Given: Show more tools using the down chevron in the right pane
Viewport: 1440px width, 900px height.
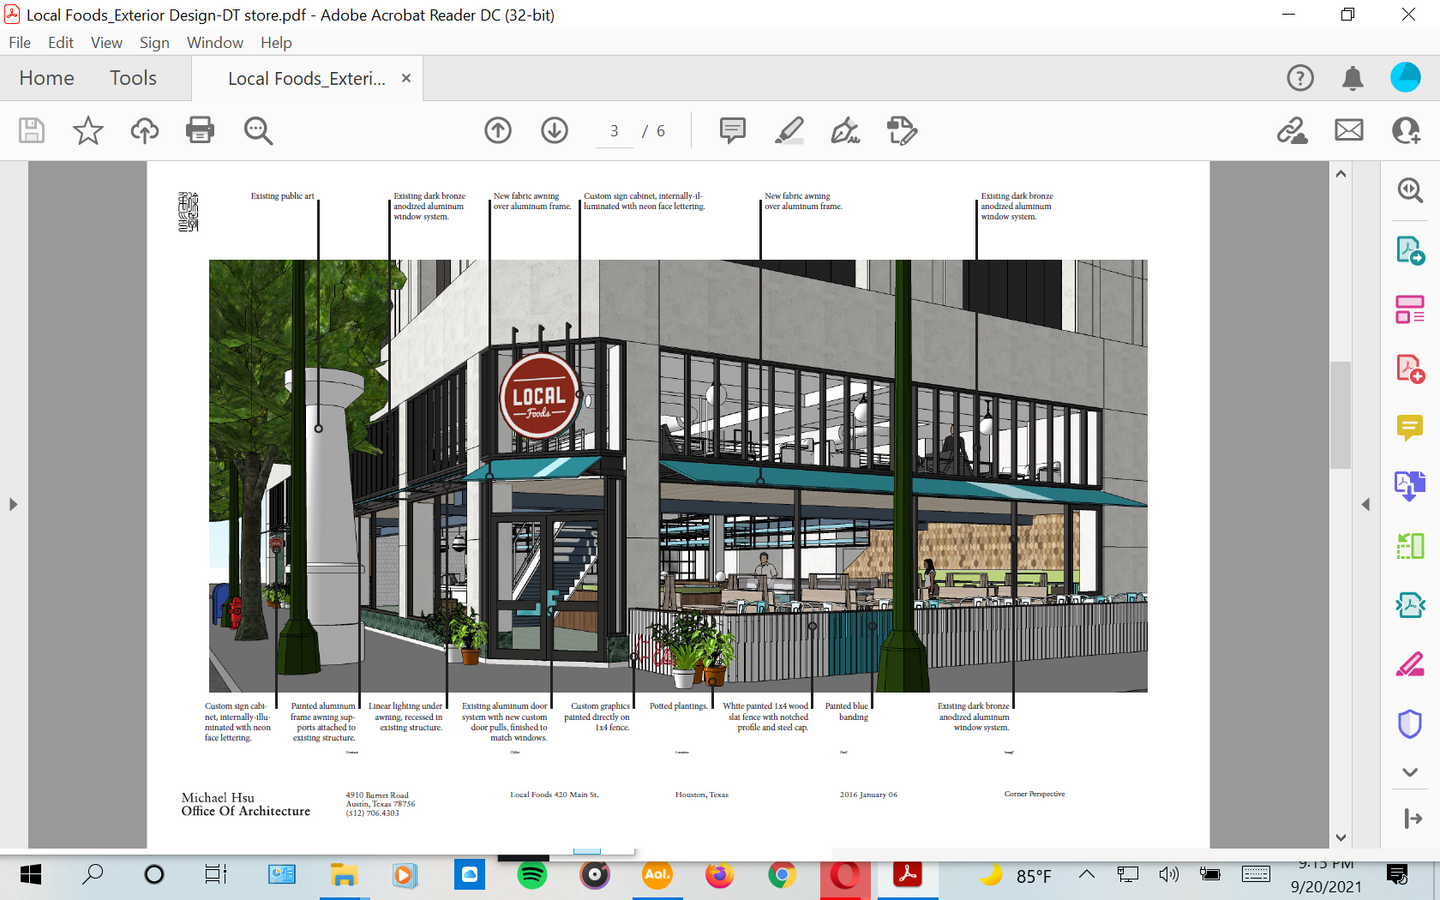Looking at the screenshot, I should tap(1410, 772).
